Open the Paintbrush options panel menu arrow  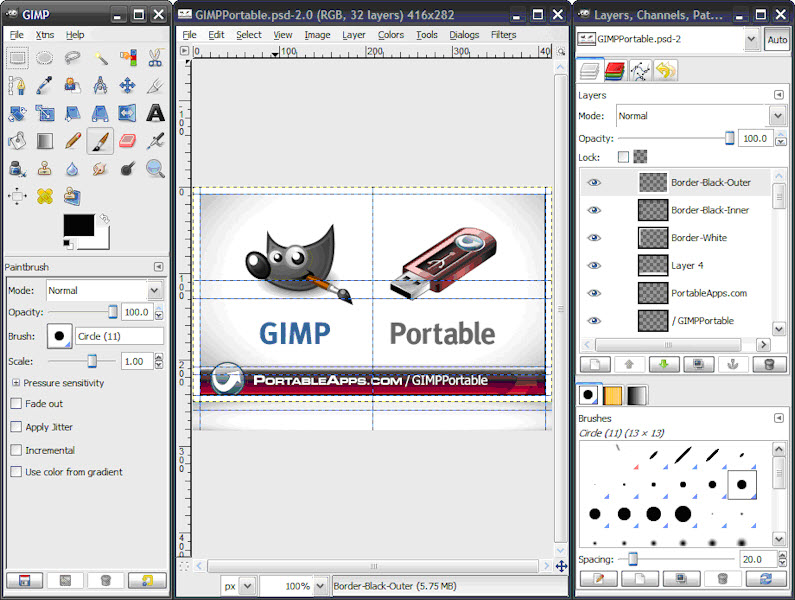pyautogui.click(x=158, y=267)
